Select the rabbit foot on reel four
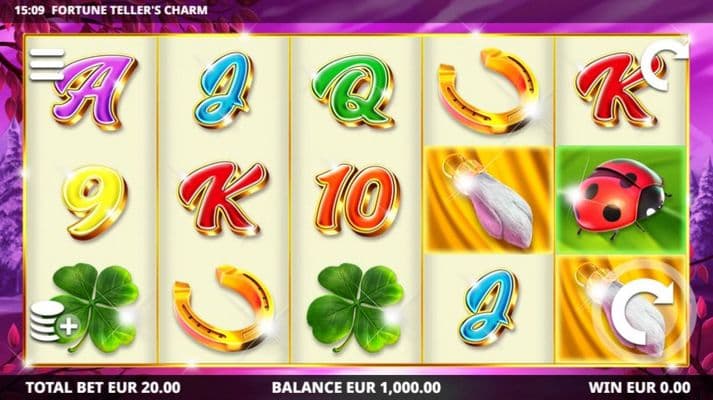Screen dimensions: 713x400 tap(489, 200)
